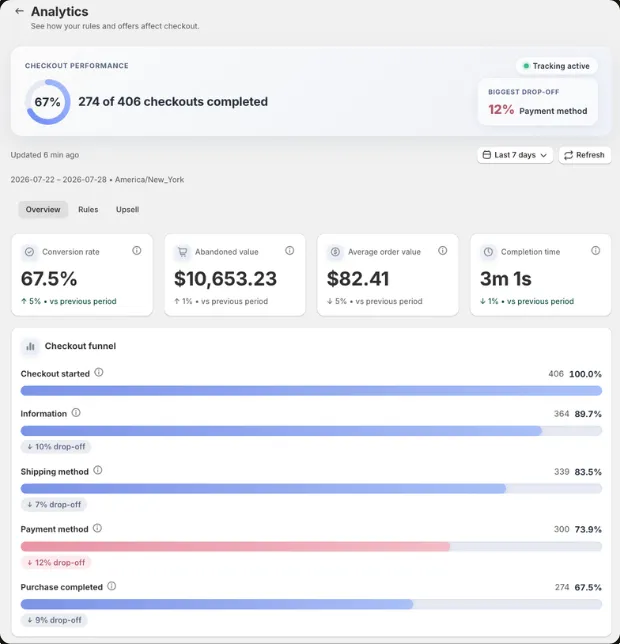The width and height of the screenshot is (620, 644).
Task: Click the Purchase completed funnel bar
Action: point(217,604)
